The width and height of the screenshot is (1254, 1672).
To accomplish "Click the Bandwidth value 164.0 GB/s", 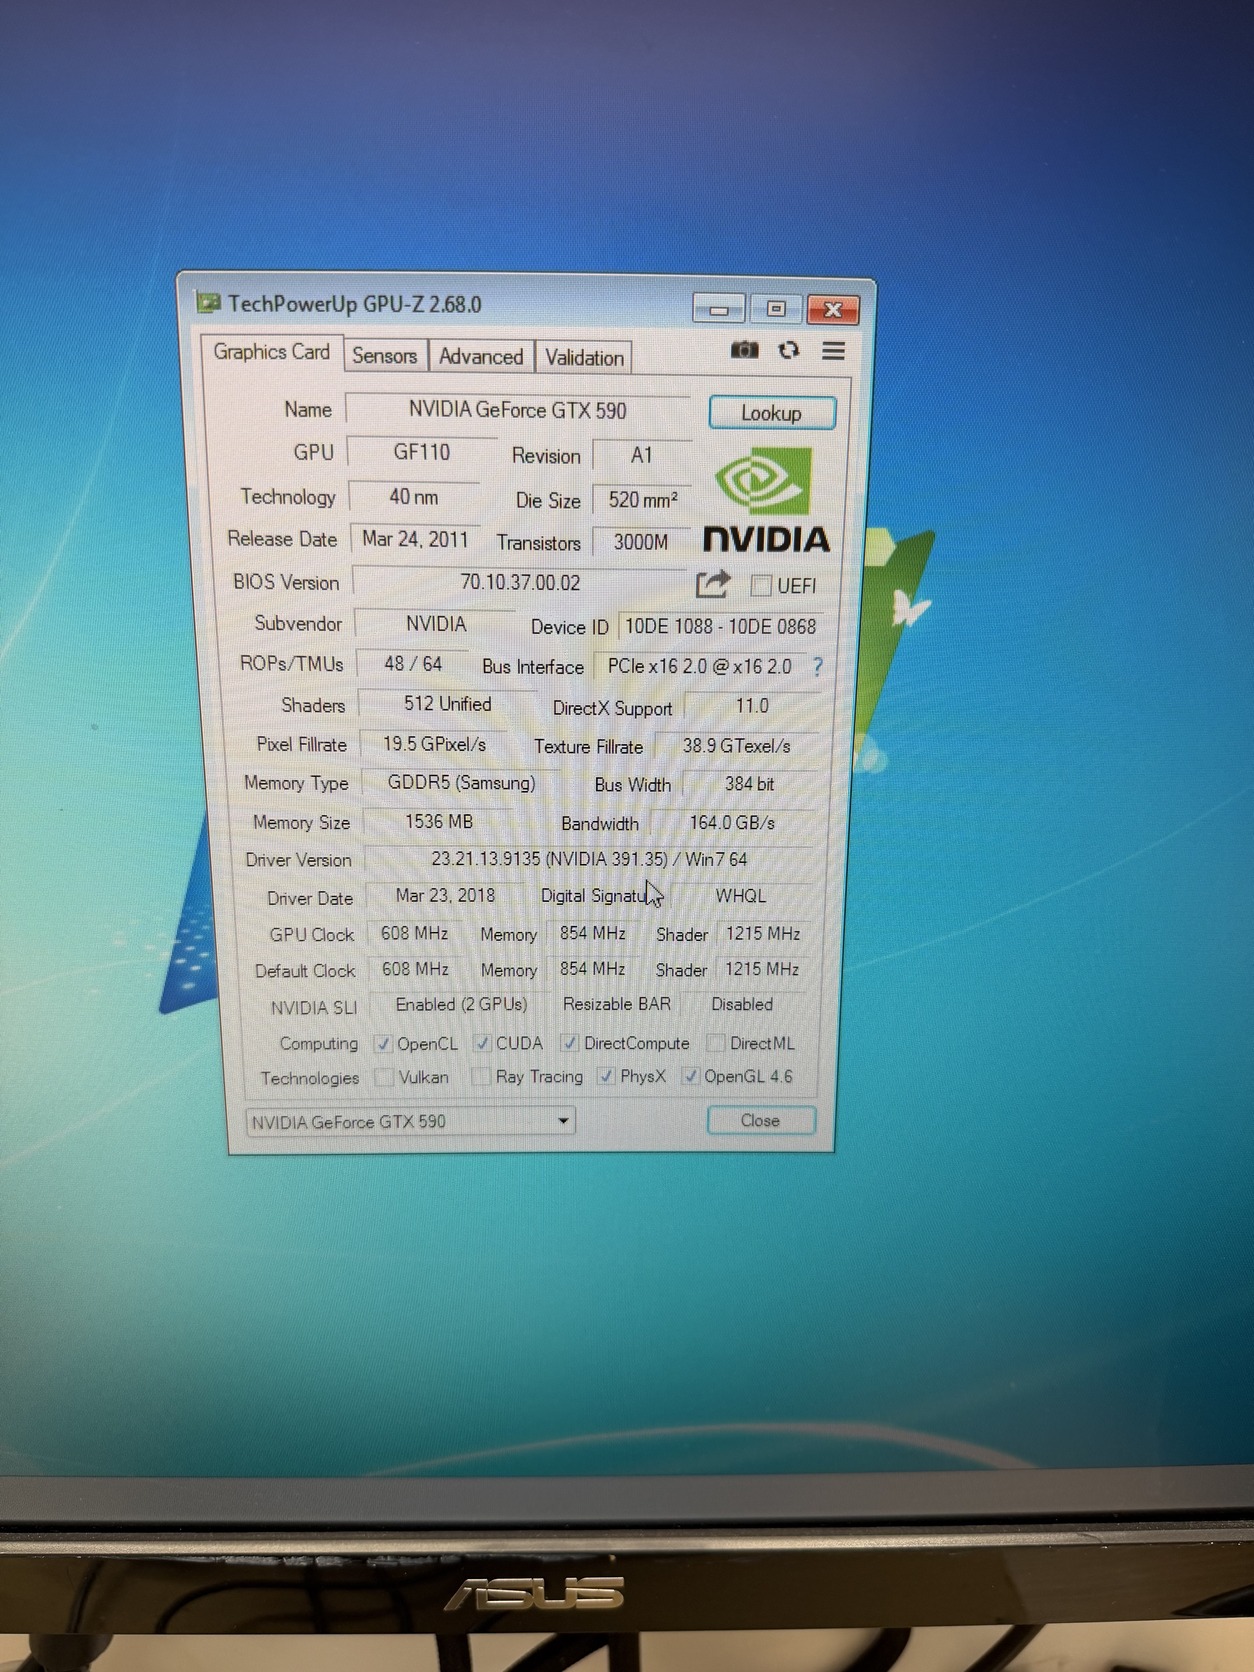I will [732, 823].
